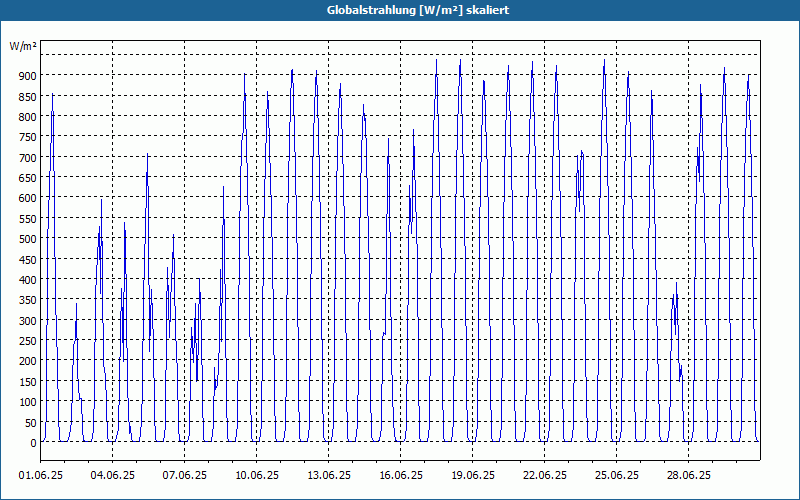800x500 pixels.
Task: Click the '19.06.25' date label
Action: click(x=472, y=475)
